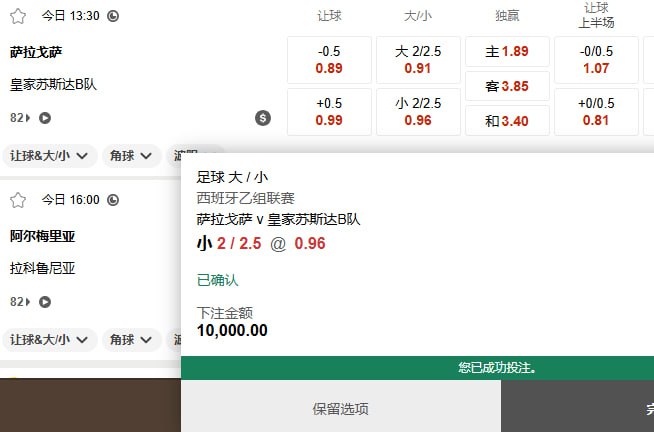Favorite the 阿尔梅里亚 match with star icon
Screen dimensions: 654x432
17,200
